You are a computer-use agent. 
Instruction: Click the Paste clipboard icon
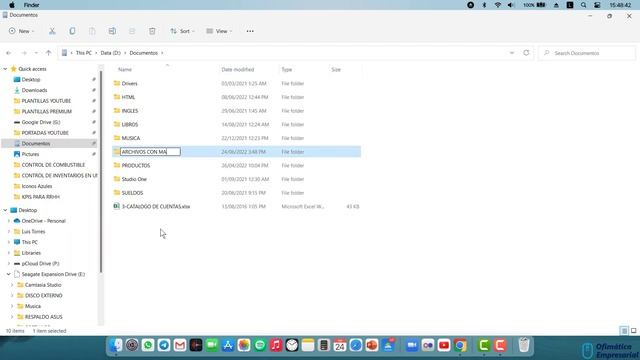pos(92,31)
